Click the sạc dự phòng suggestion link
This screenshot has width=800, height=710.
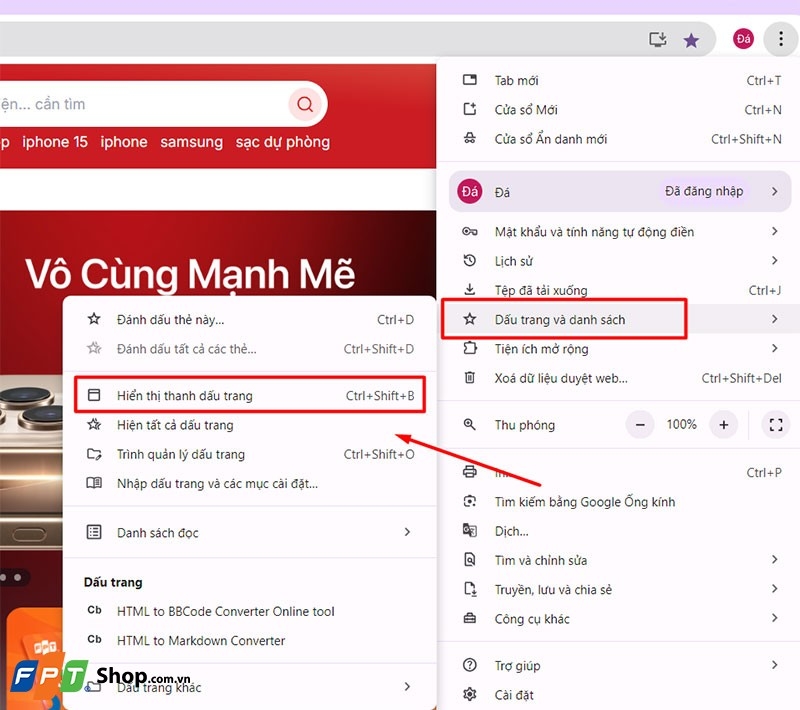pos(283,142)
